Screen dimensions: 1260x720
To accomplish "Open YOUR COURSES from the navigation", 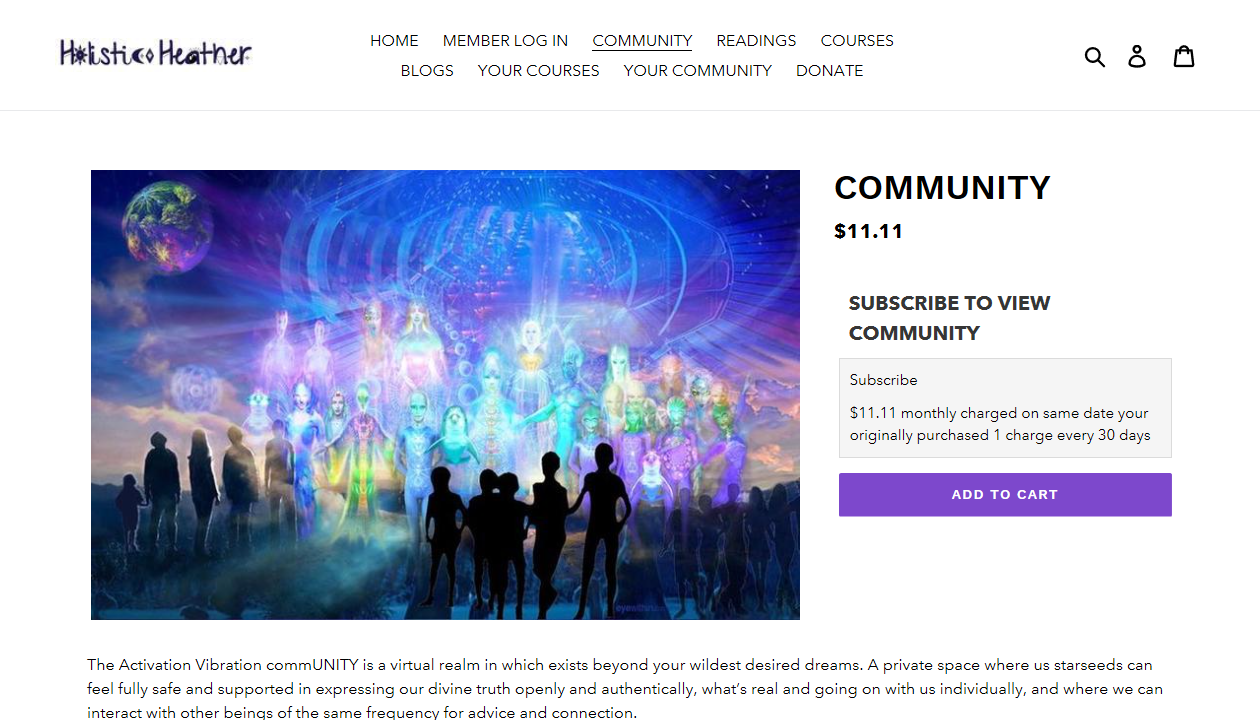I will (x=538, y=71).
